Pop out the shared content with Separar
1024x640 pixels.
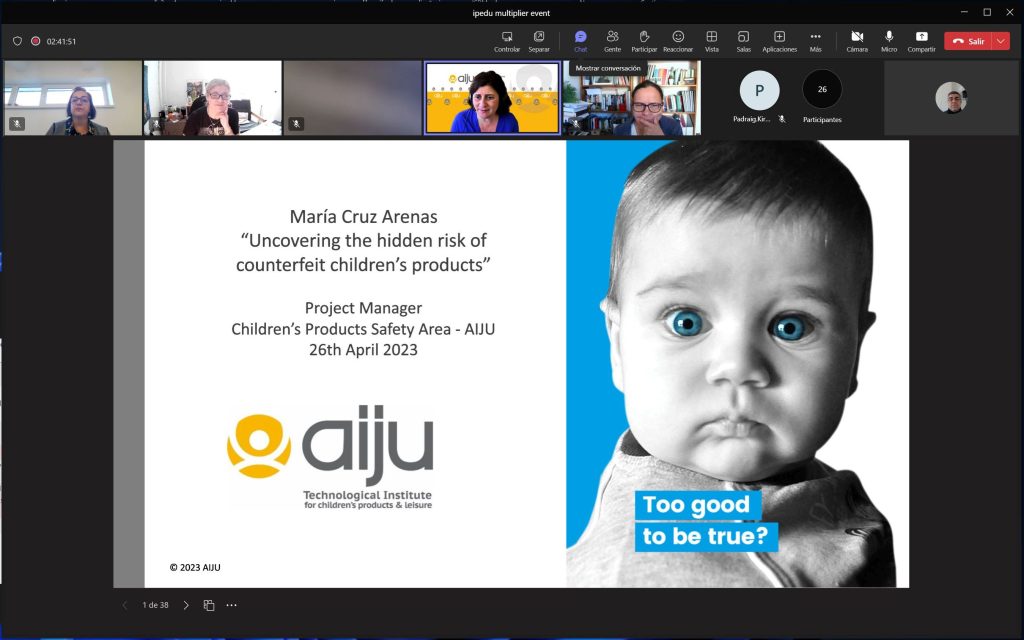539,41
